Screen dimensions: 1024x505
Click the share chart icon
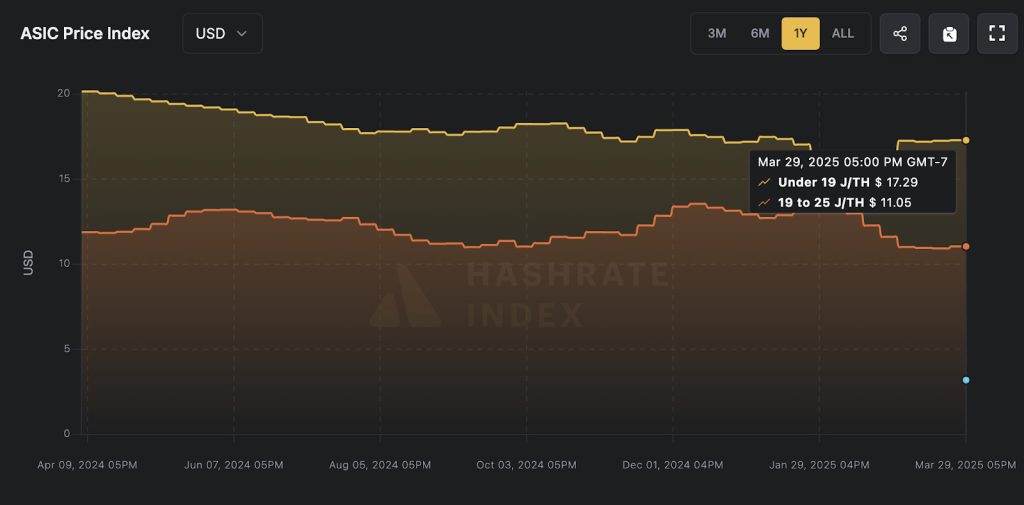pyautogui.click(x=900, y=33)
